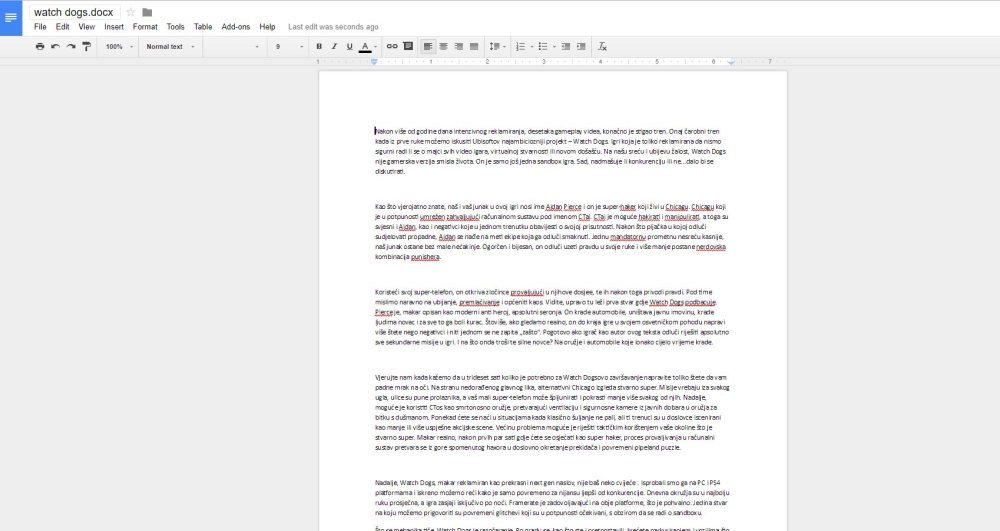This screenshot has height=531, width=1000.
Task: Click the document title field
Action: [76, 12]
